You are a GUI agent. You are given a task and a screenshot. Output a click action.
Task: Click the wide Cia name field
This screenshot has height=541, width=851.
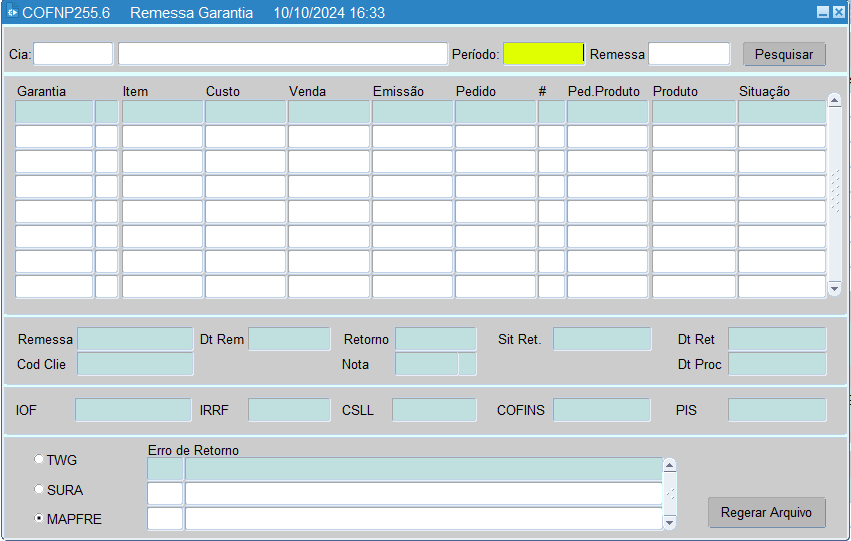click(282, 54)
